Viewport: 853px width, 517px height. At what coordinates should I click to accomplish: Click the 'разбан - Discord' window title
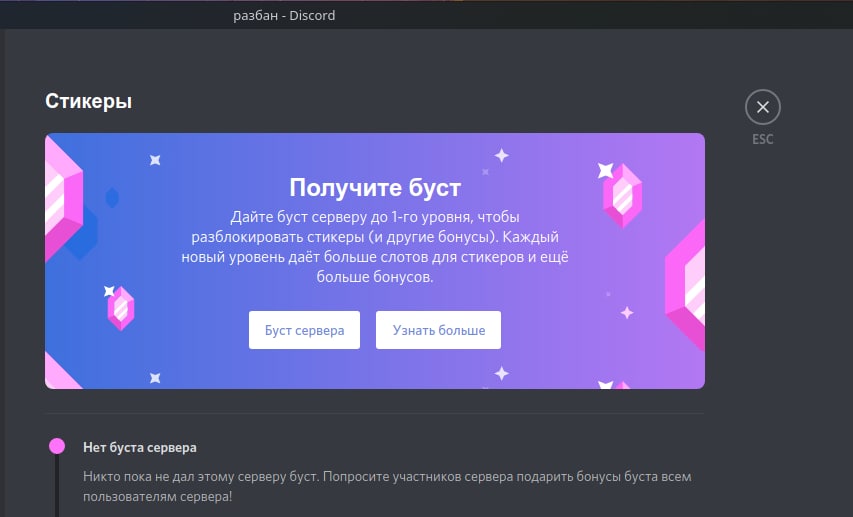coord(284,15)
